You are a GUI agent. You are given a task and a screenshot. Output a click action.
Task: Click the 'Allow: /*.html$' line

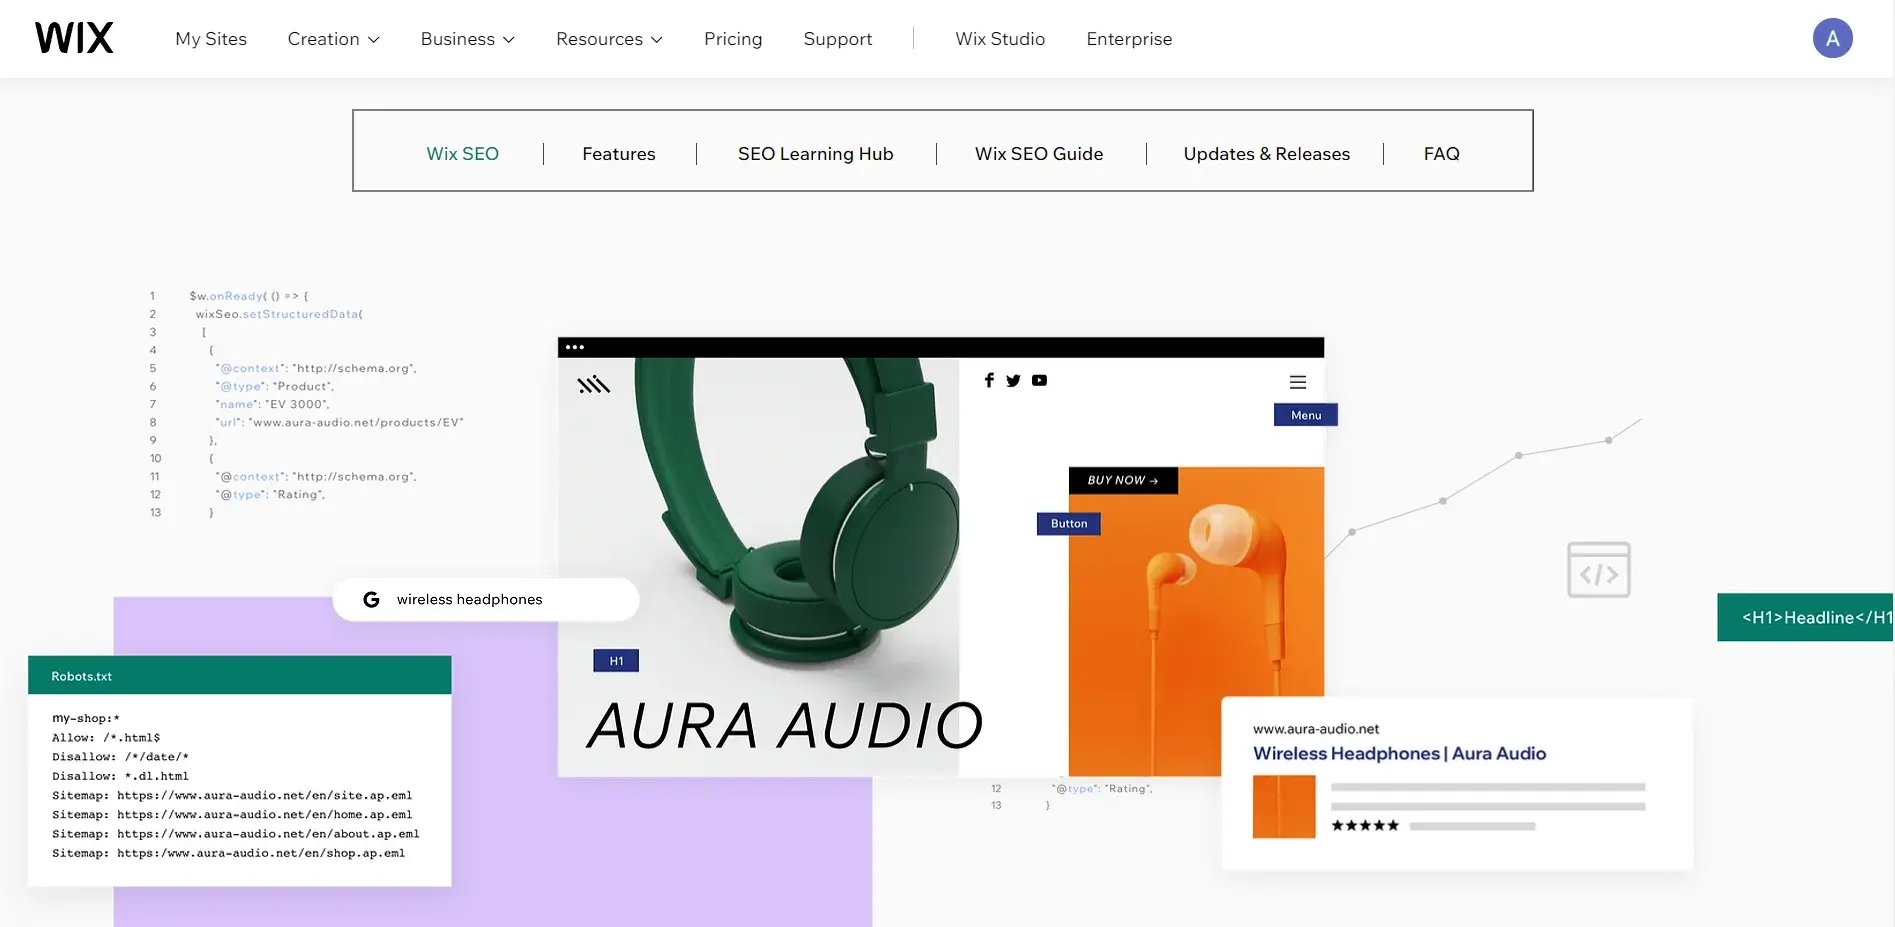[x=106, y=737]
